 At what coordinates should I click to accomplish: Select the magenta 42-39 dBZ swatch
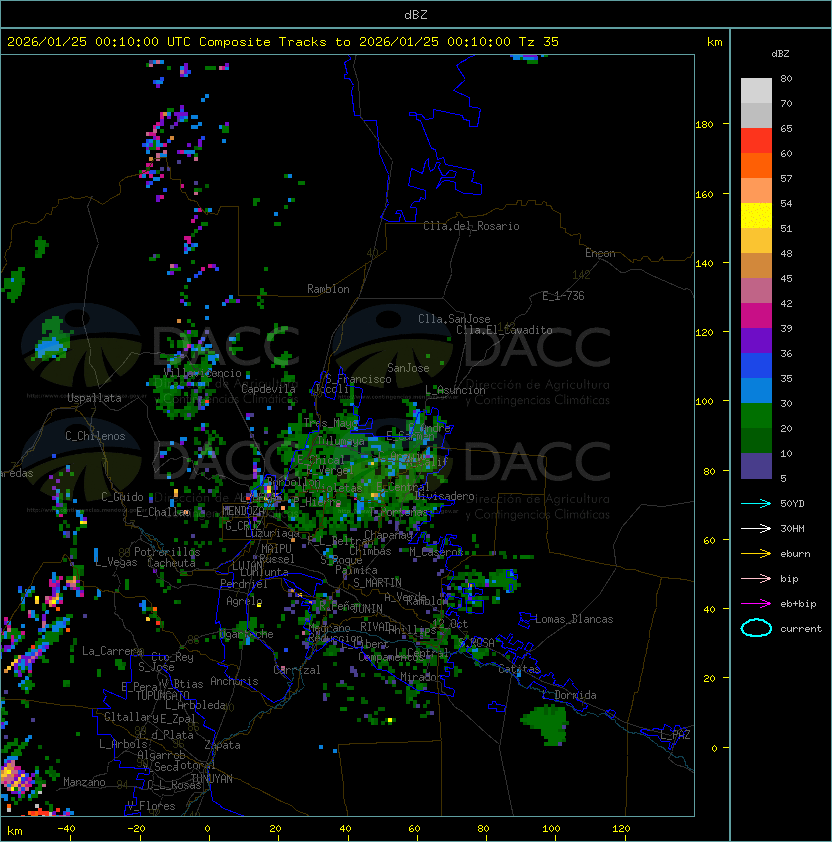coord(756,316)
